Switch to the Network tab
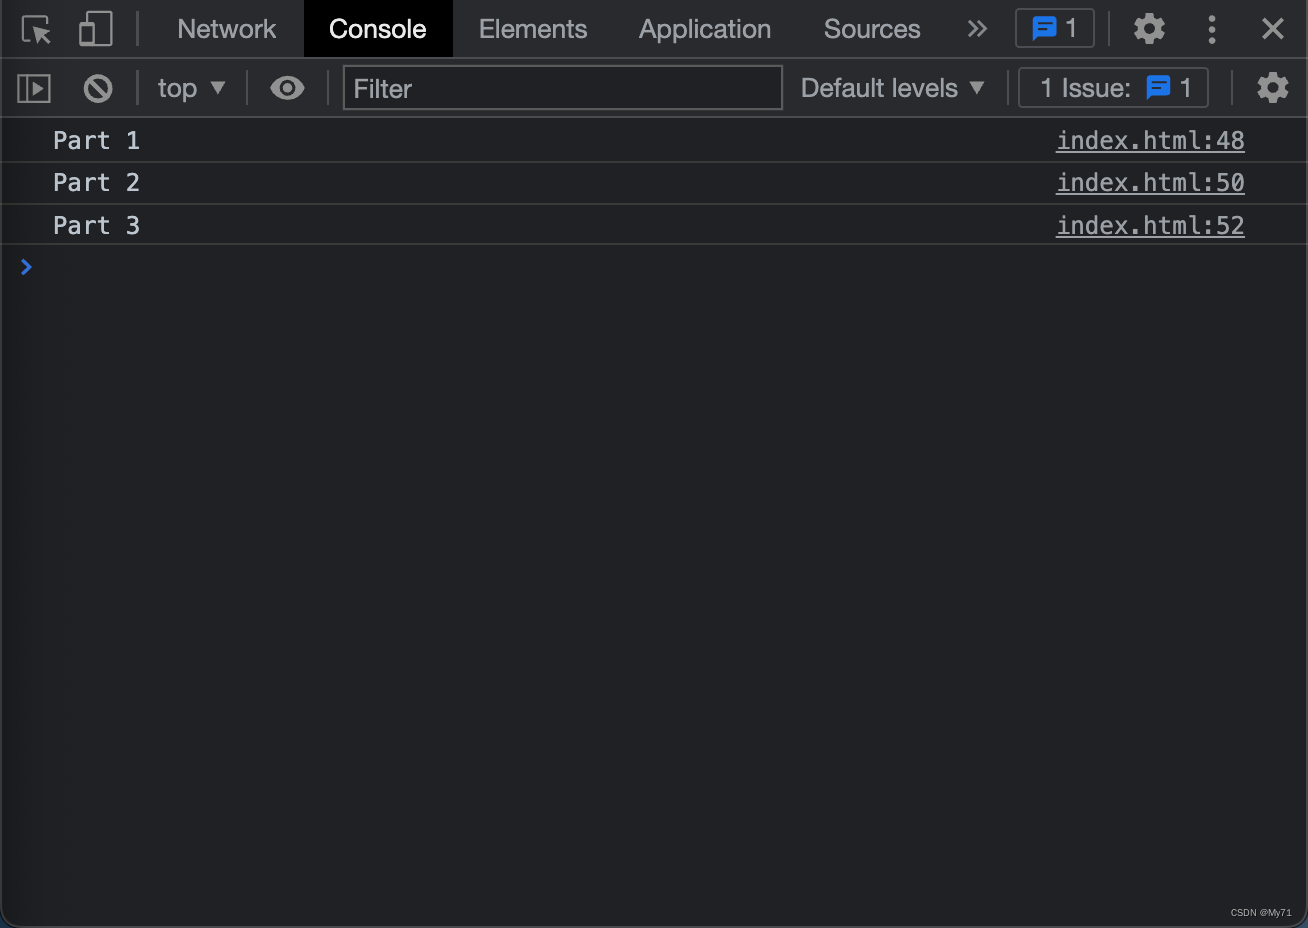1308x928 pixels. click(x=226, y=29)
